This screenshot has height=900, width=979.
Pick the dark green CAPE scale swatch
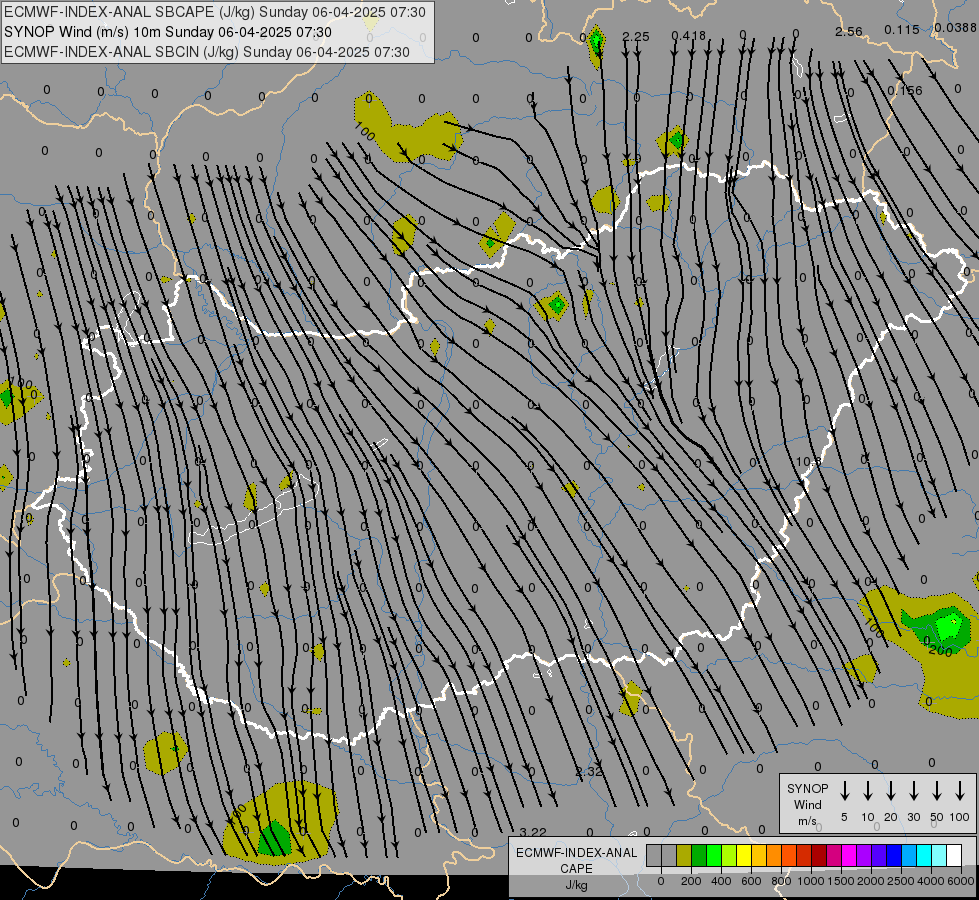[699, 855]
